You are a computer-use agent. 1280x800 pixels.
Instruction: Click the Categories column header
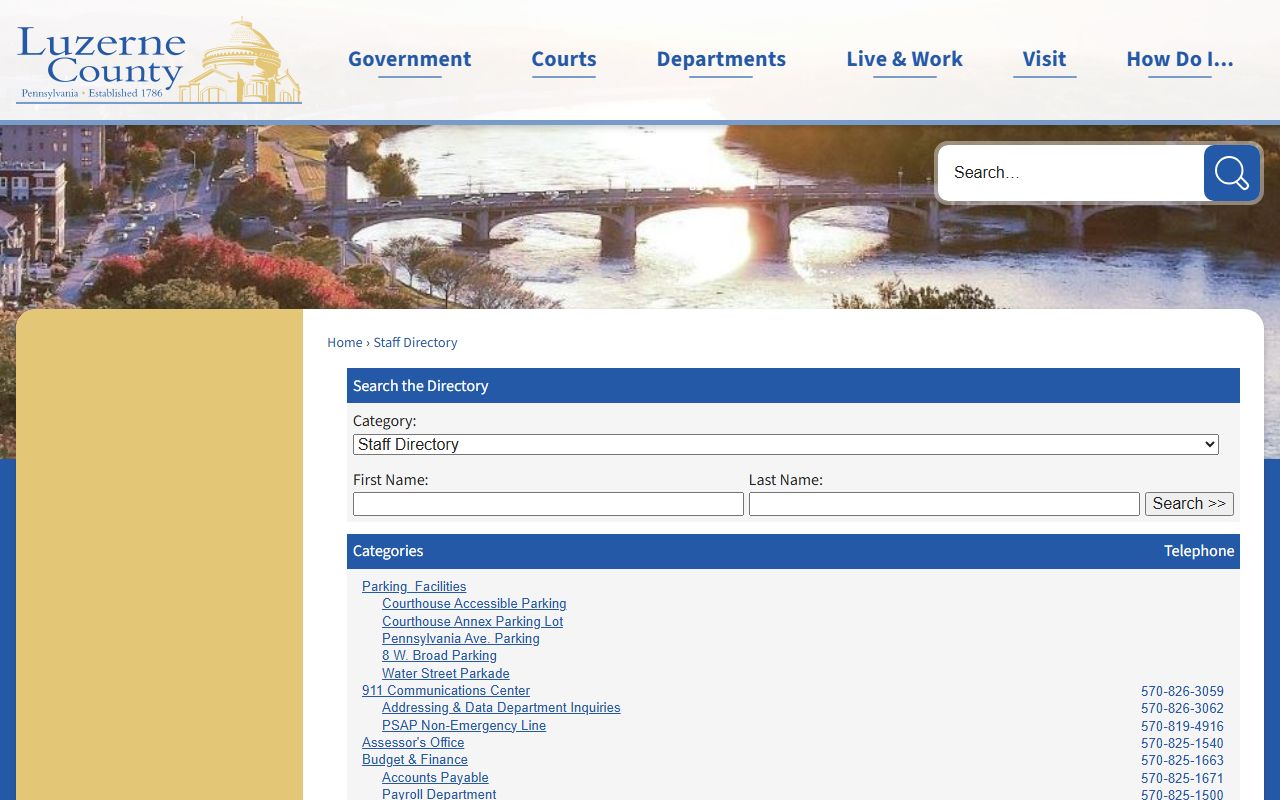pyautogui.click(x=388, y=551)
